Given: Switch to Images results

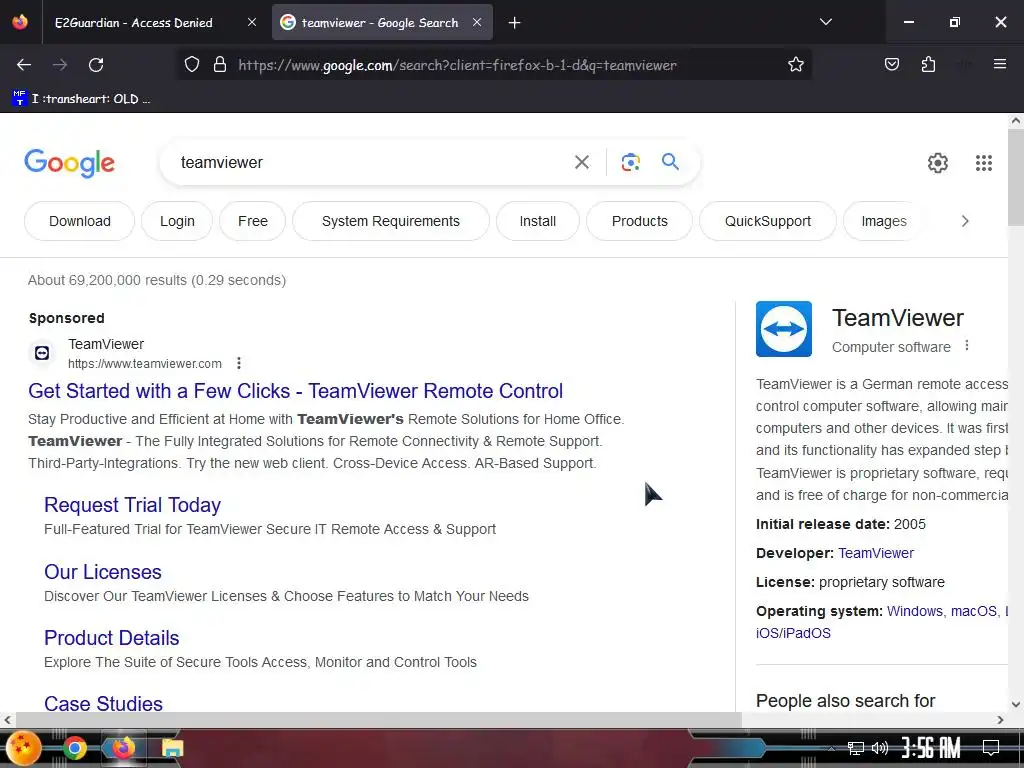Looking at the screenshot, I should coord(884,221).
